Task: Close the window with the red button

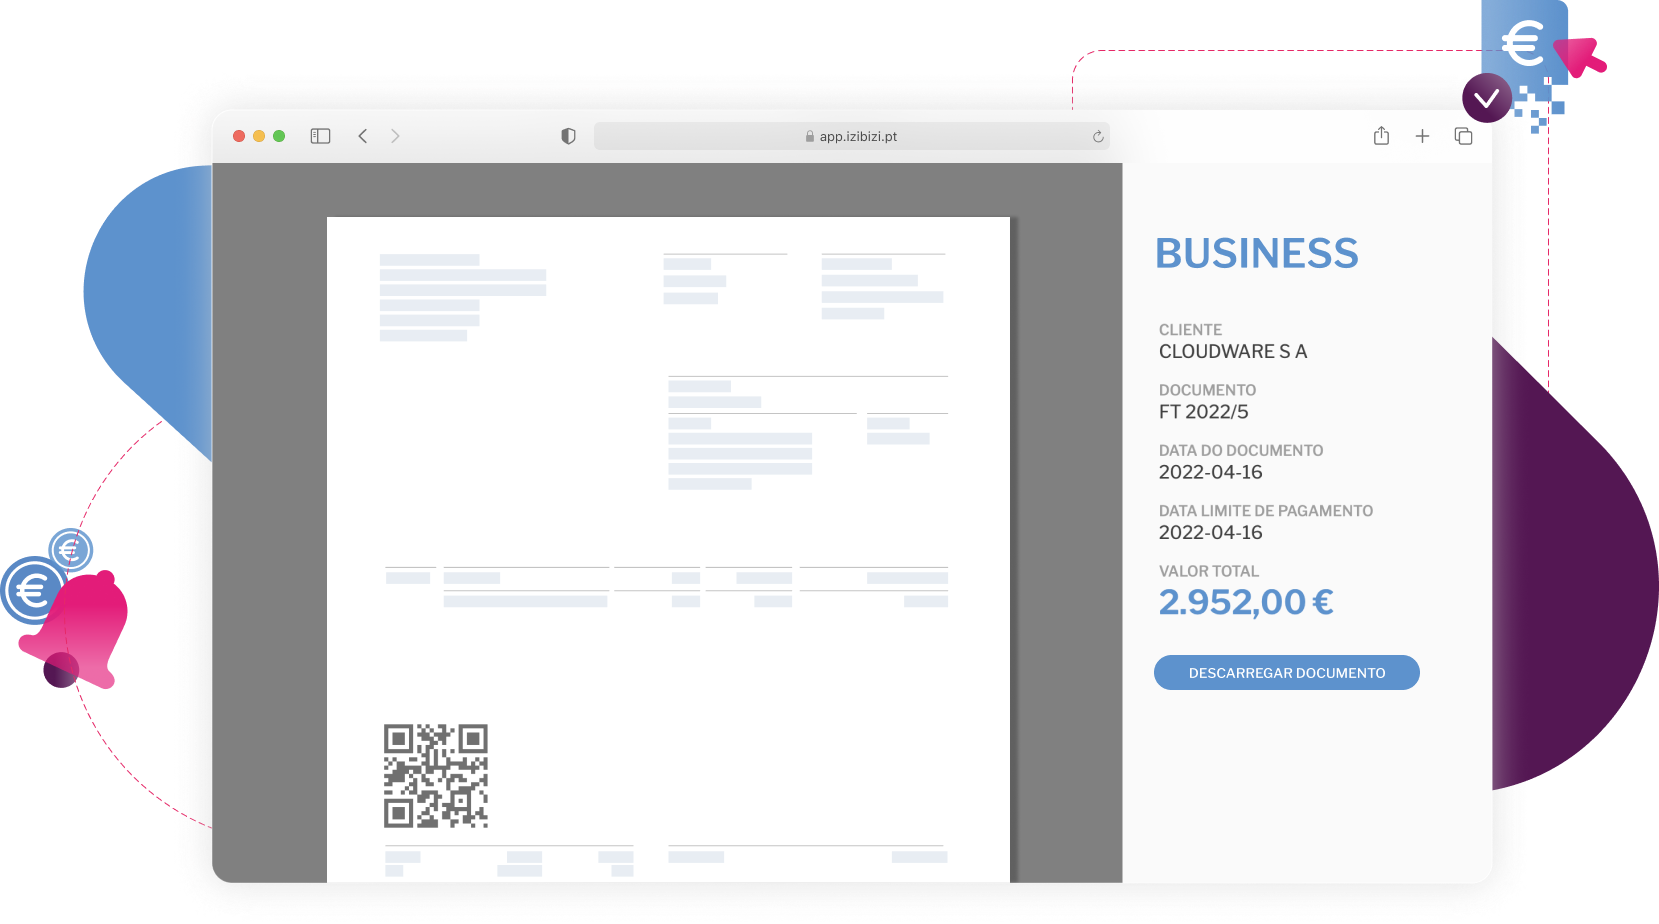Action: coord(239,136)
